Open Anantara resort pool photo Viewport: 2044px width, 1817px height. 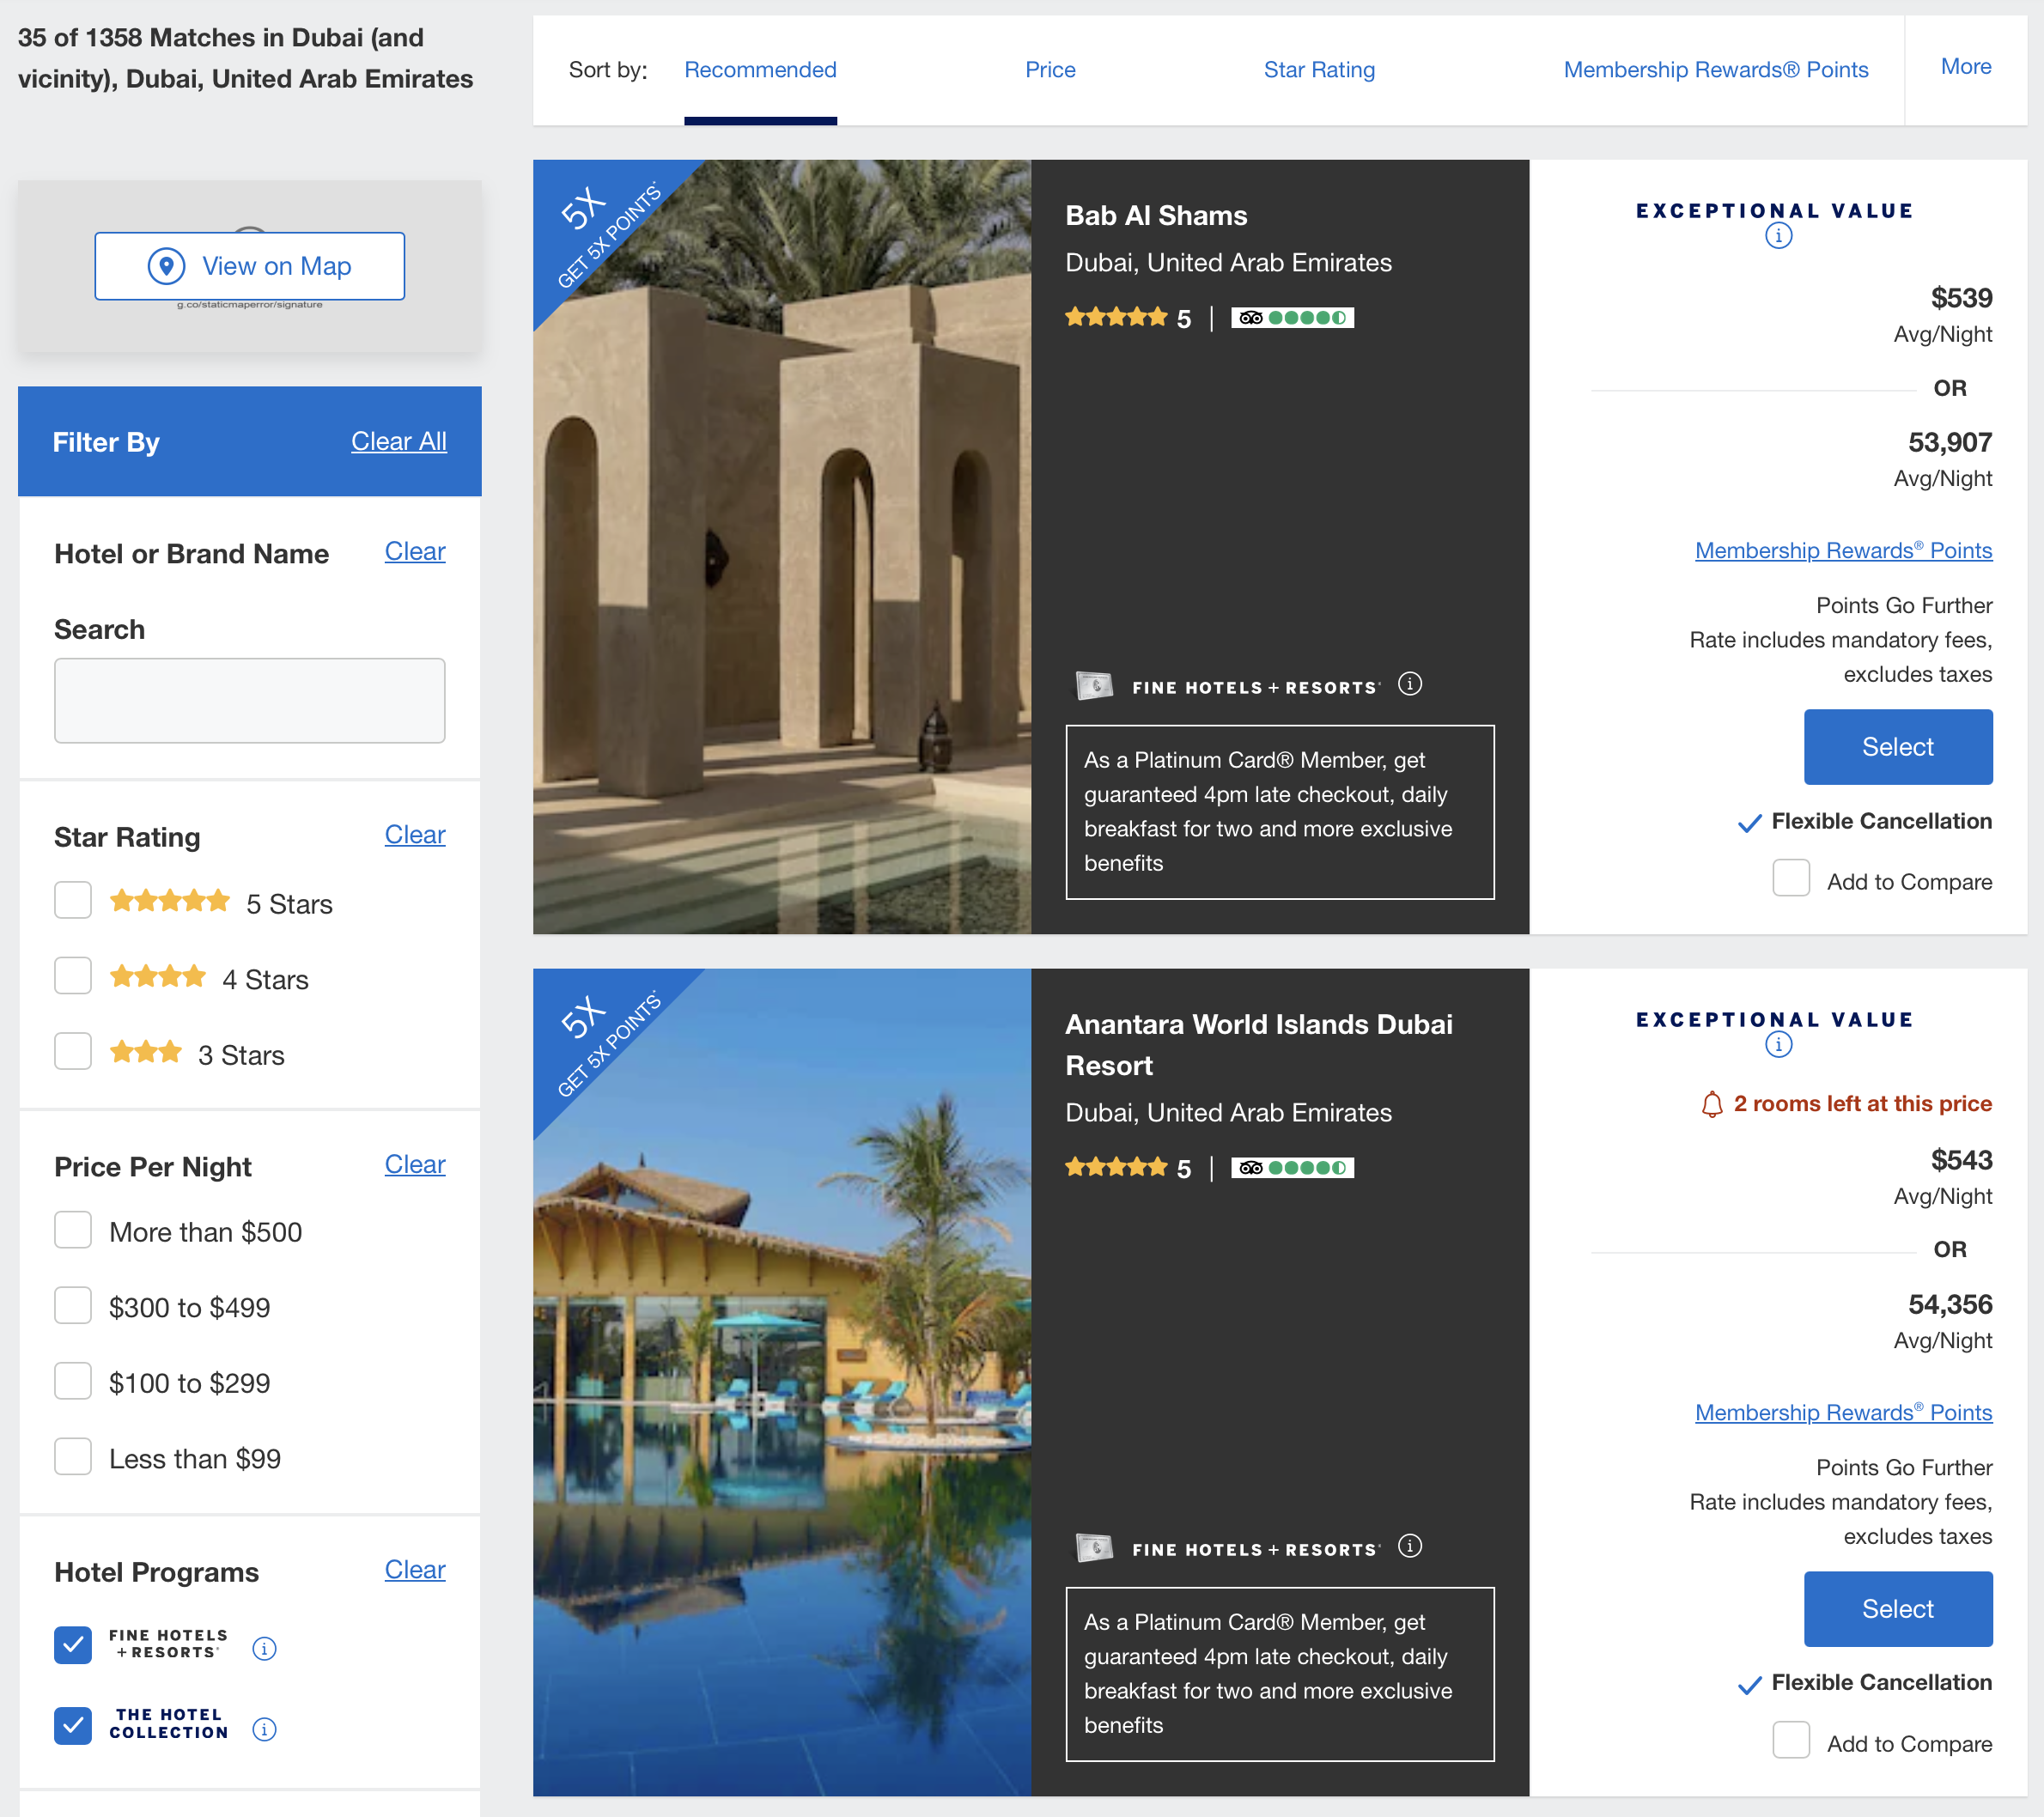click(782, 1382)
